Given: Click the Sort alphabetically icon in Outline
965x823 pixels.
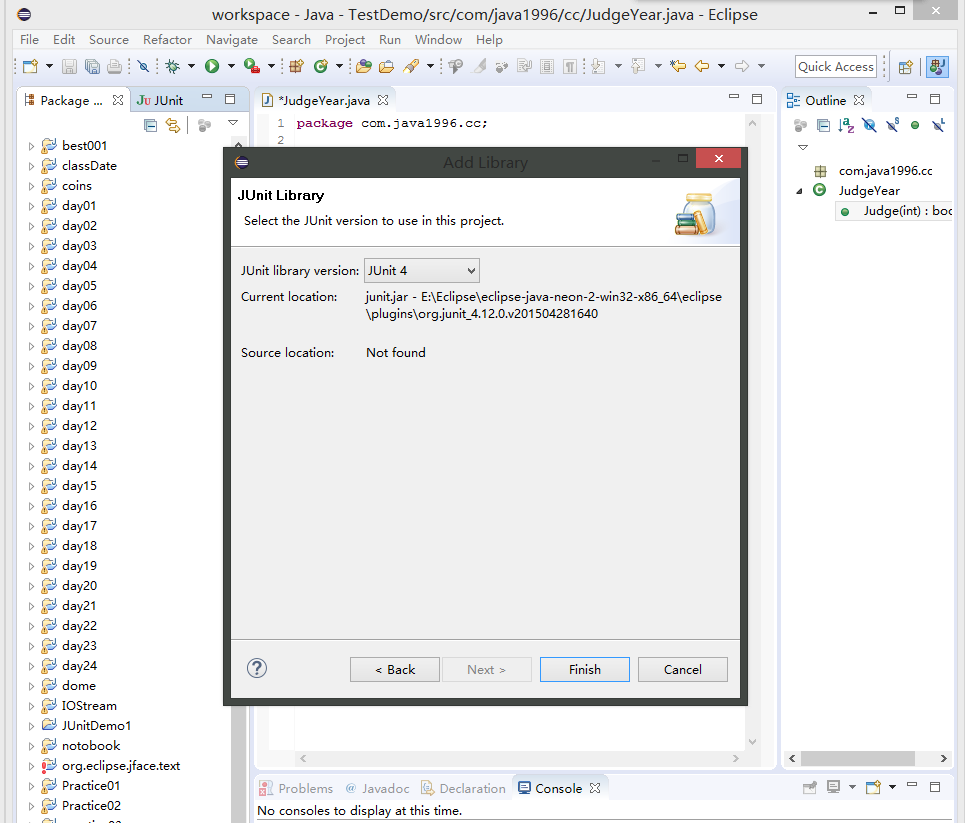Looking at the screenshot, I should click(846, 125).
